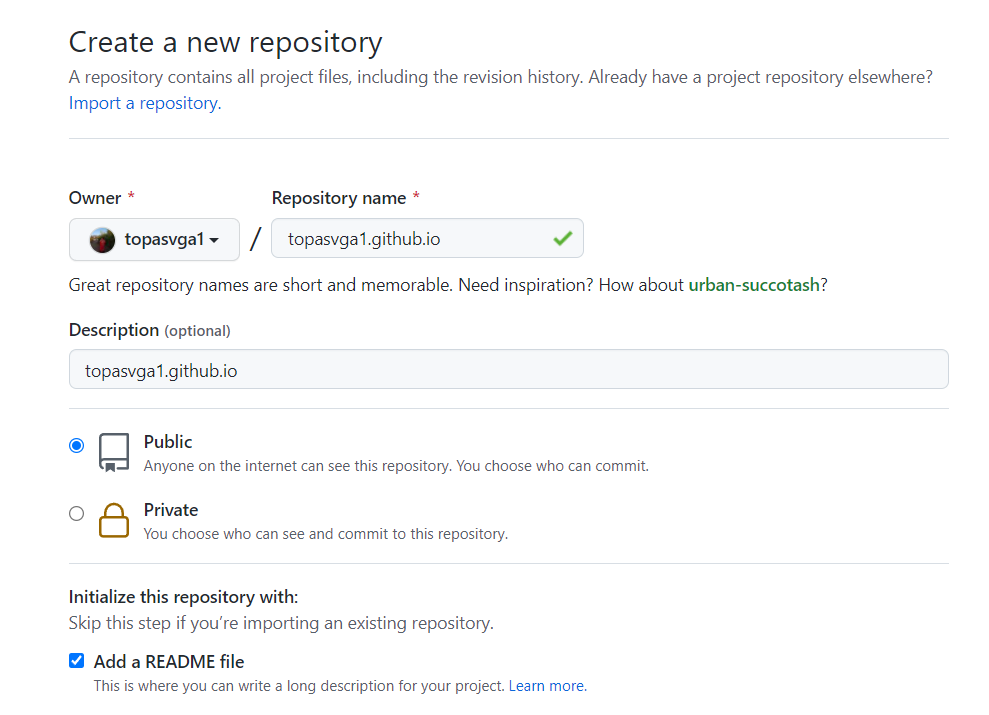The height and width of the screenshot is (715, 989).
Task: Click the Repository name field label
Action: pyautogui.click(x=339, y=198)
